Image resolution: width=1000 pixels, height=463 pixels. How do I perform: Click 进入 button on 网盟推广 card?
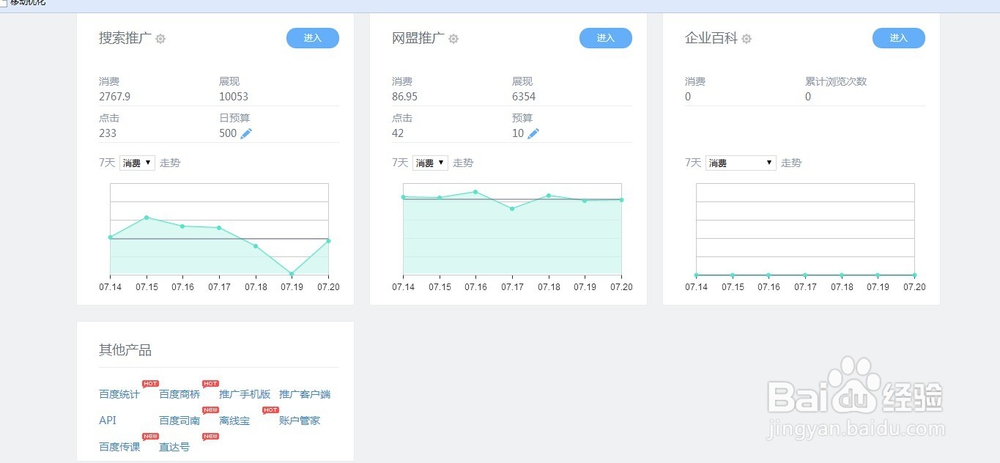(605, 38)
